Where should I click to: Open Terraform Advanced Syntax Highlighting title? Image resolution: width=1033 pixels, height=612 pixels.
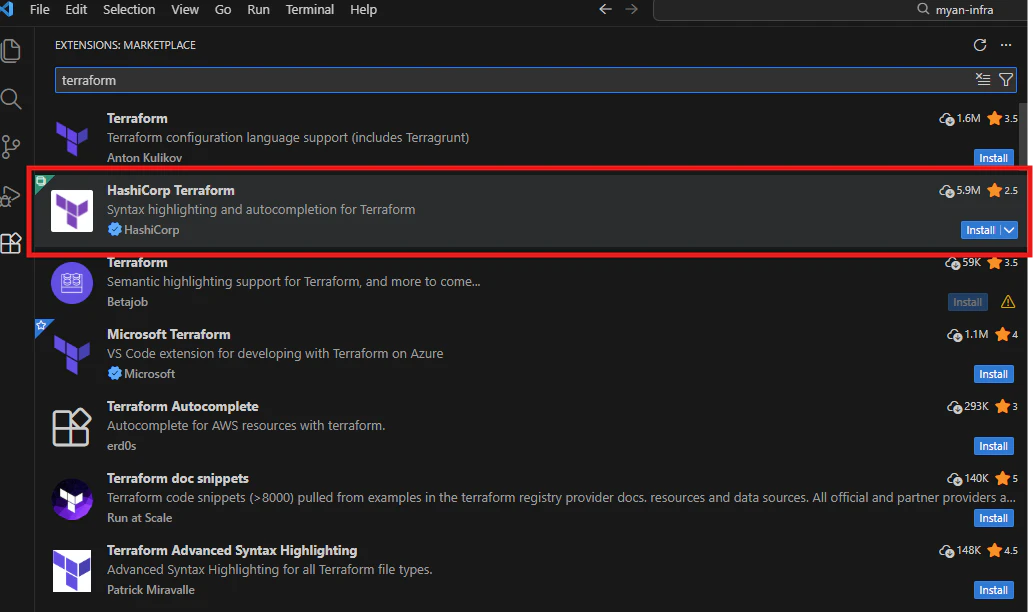point(232,550)
